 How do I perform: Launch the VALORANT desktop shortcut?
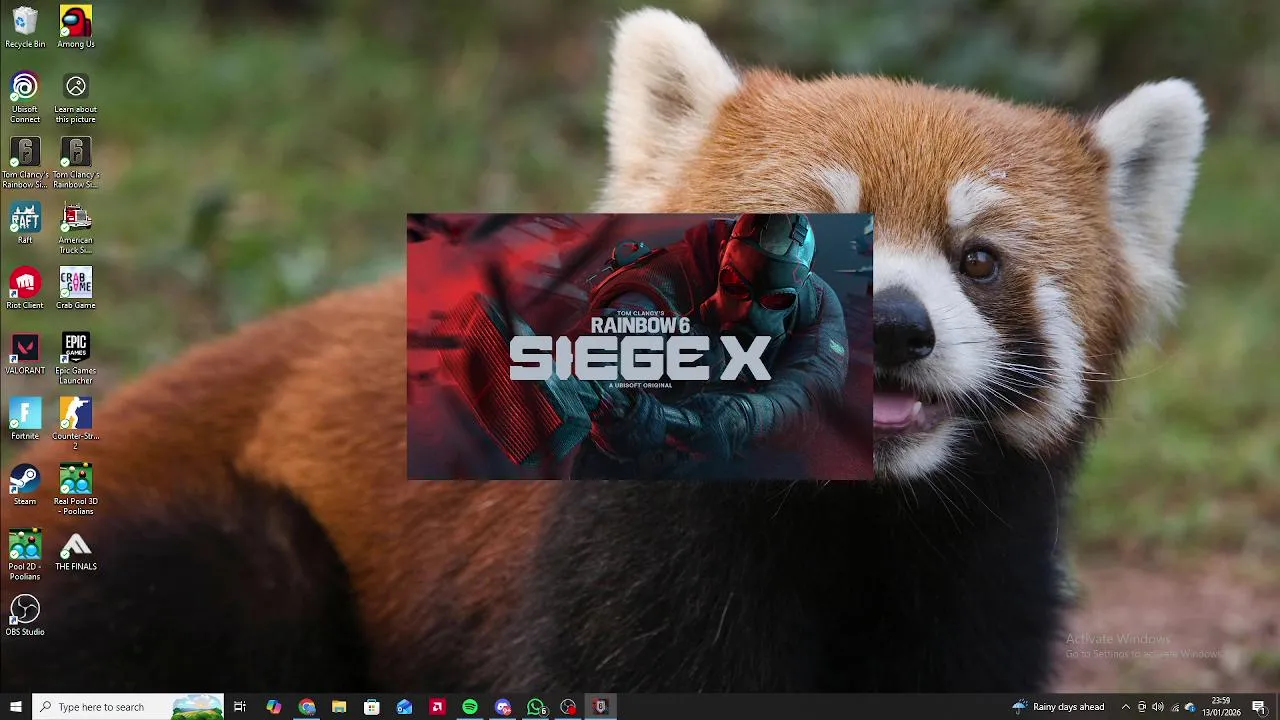click(25, 353)
